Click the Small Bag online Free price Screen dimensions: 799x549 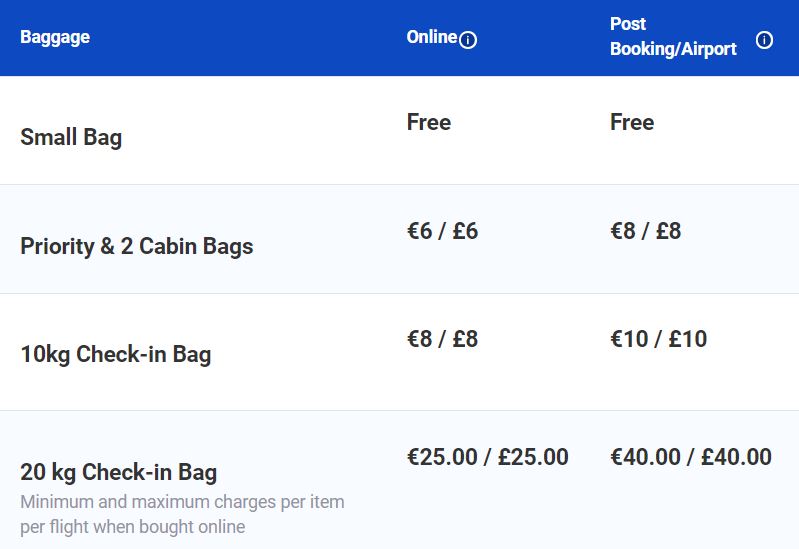coord(429,122)
